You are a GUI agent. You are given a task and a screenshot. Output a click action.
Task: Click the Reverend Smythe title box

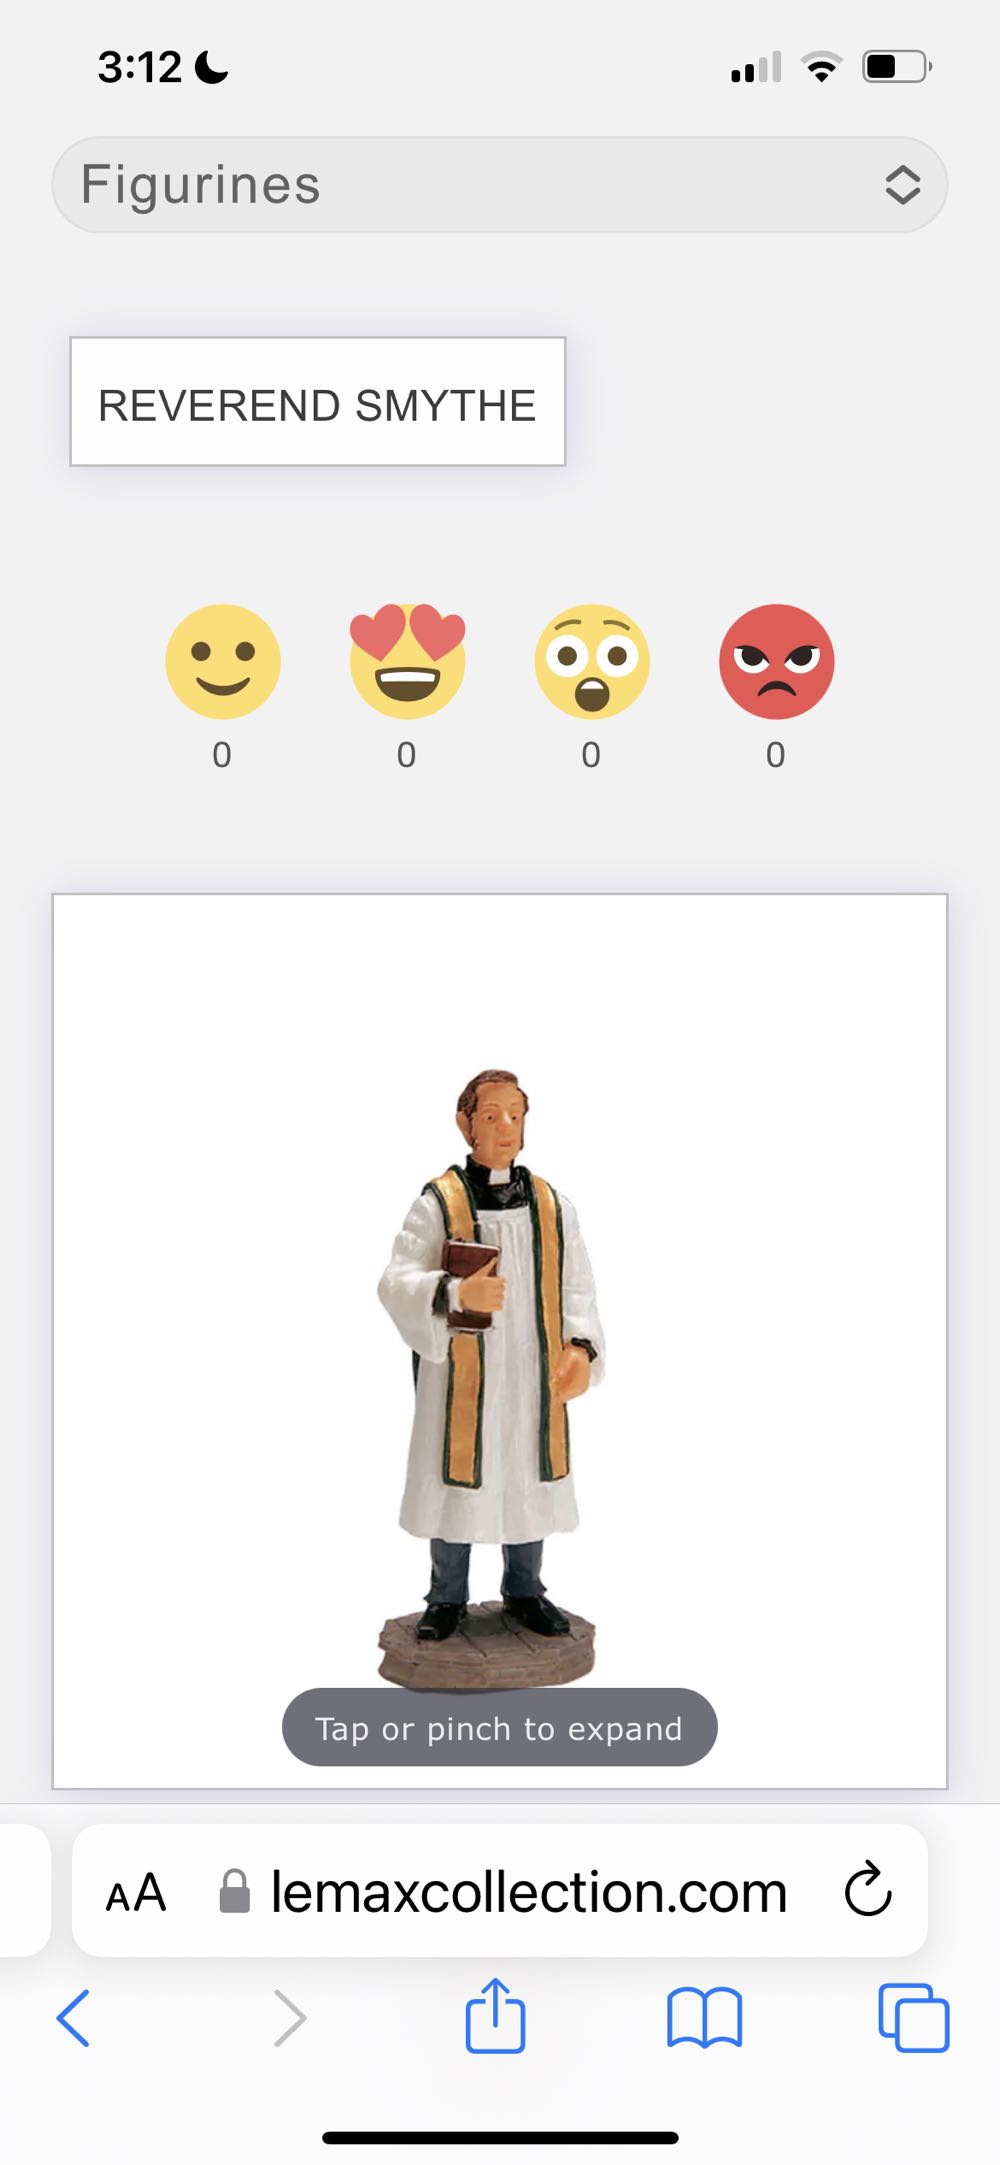pyautogui.click(x=318, y=402)
